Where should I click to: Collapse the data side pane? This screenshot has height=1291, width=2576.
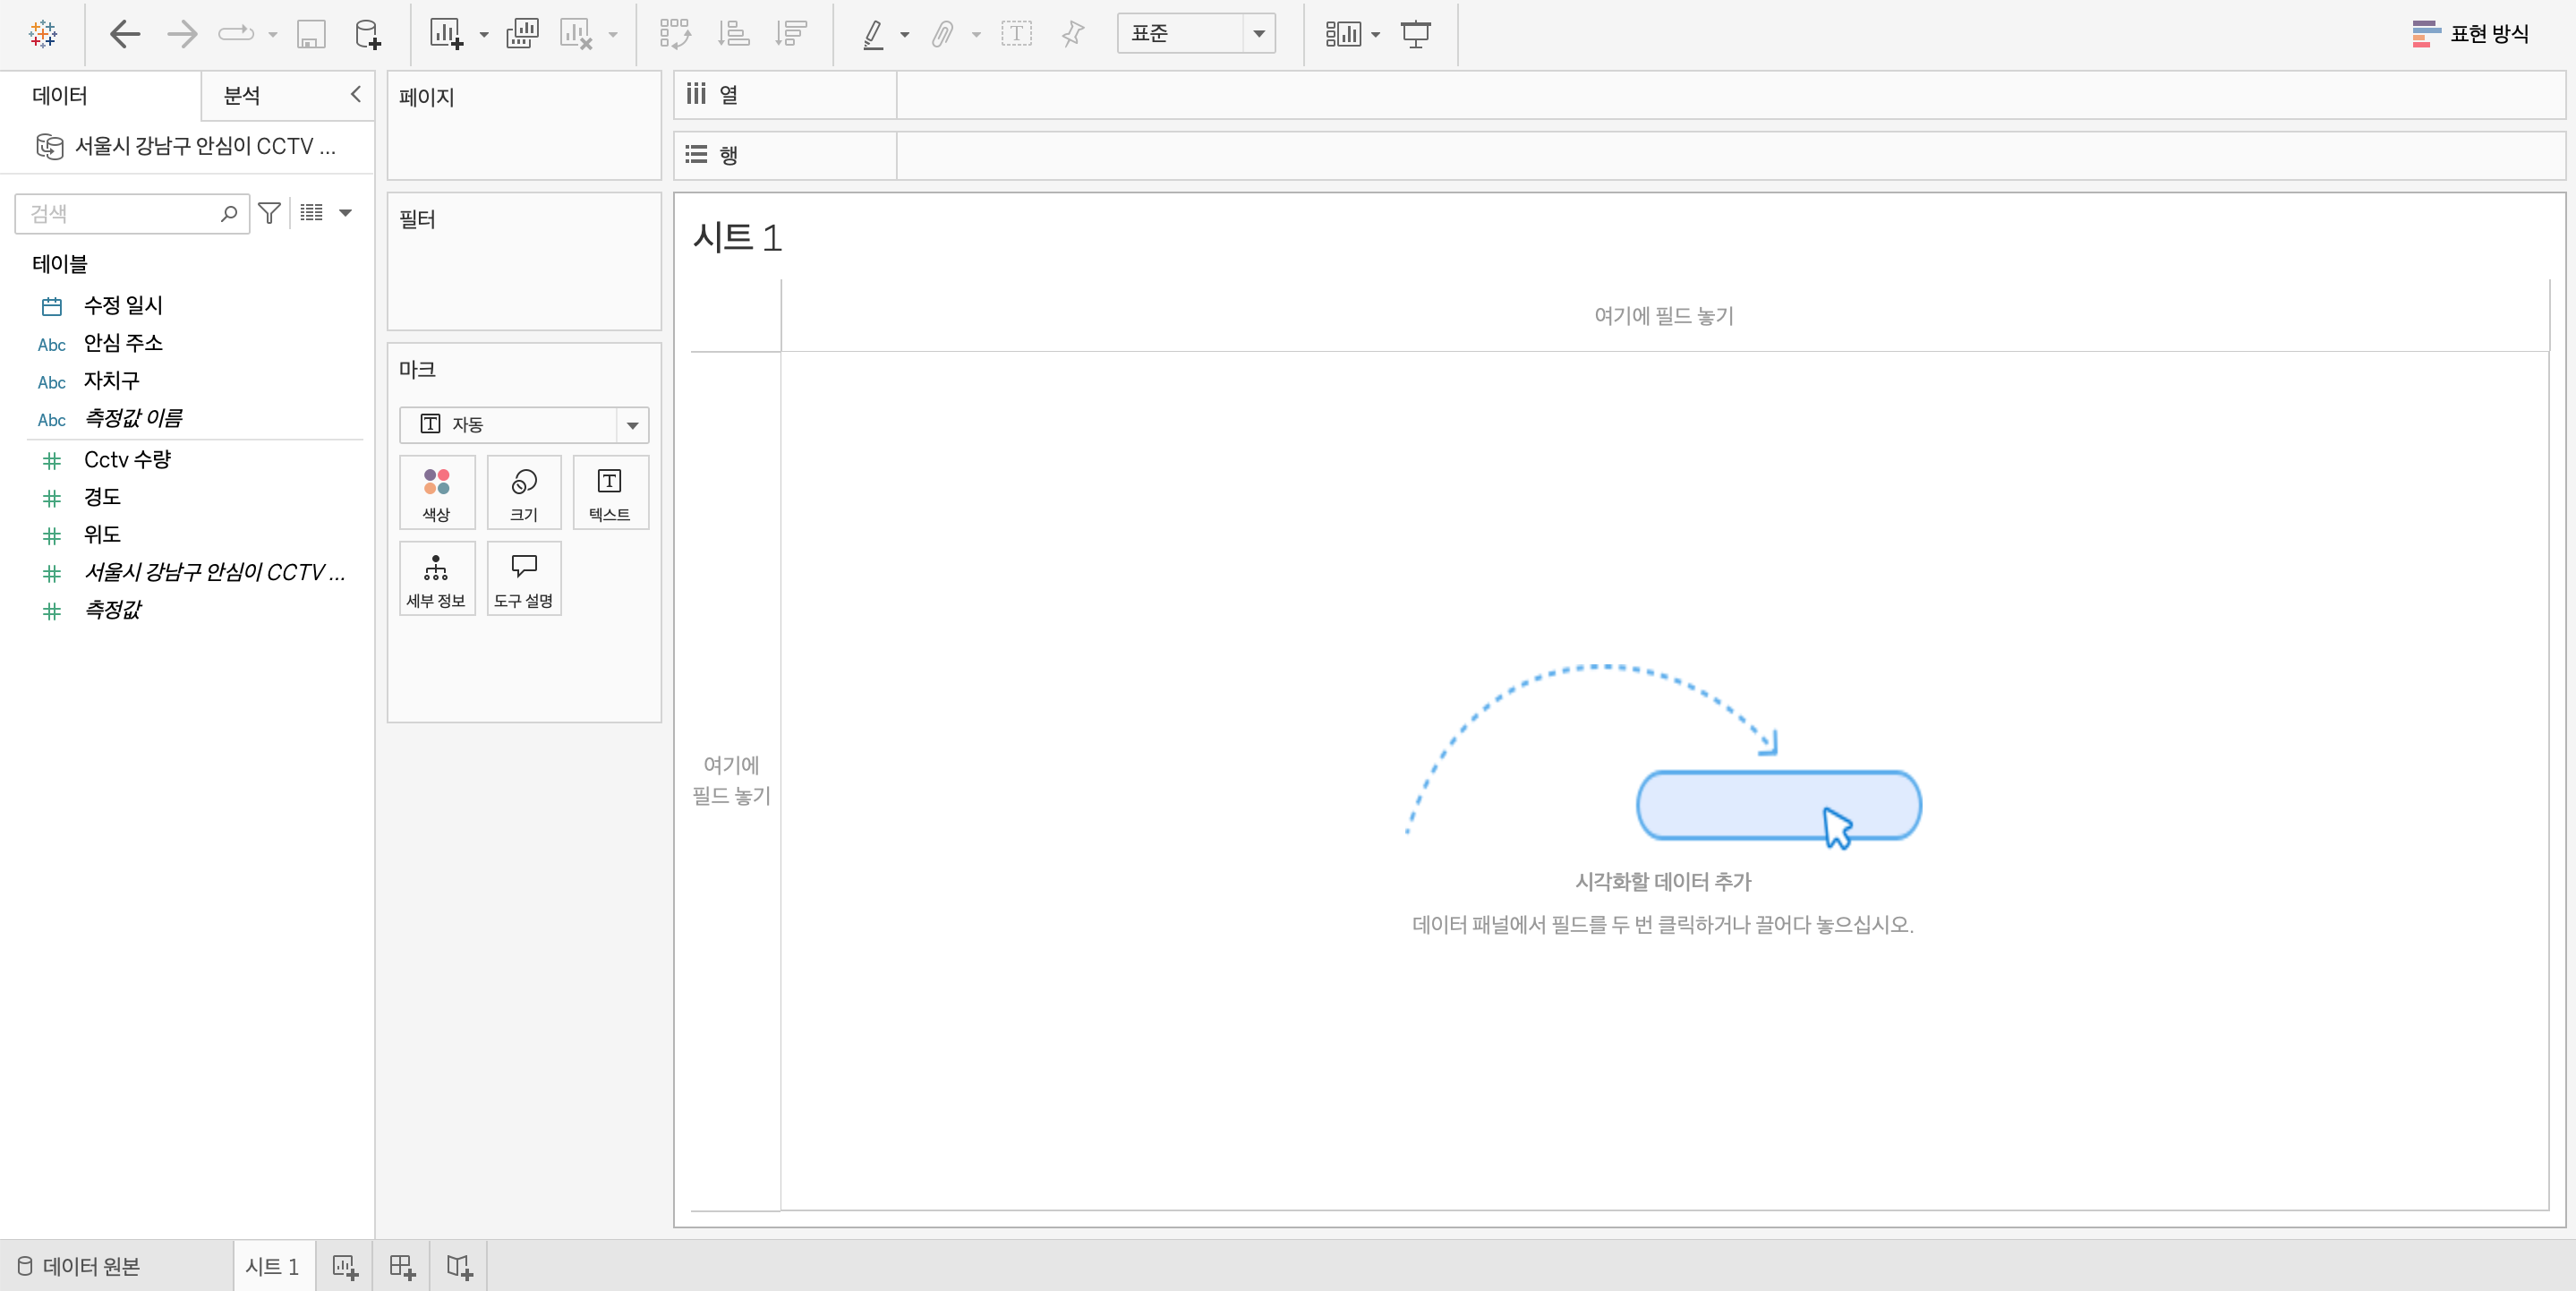click(355, 95)
